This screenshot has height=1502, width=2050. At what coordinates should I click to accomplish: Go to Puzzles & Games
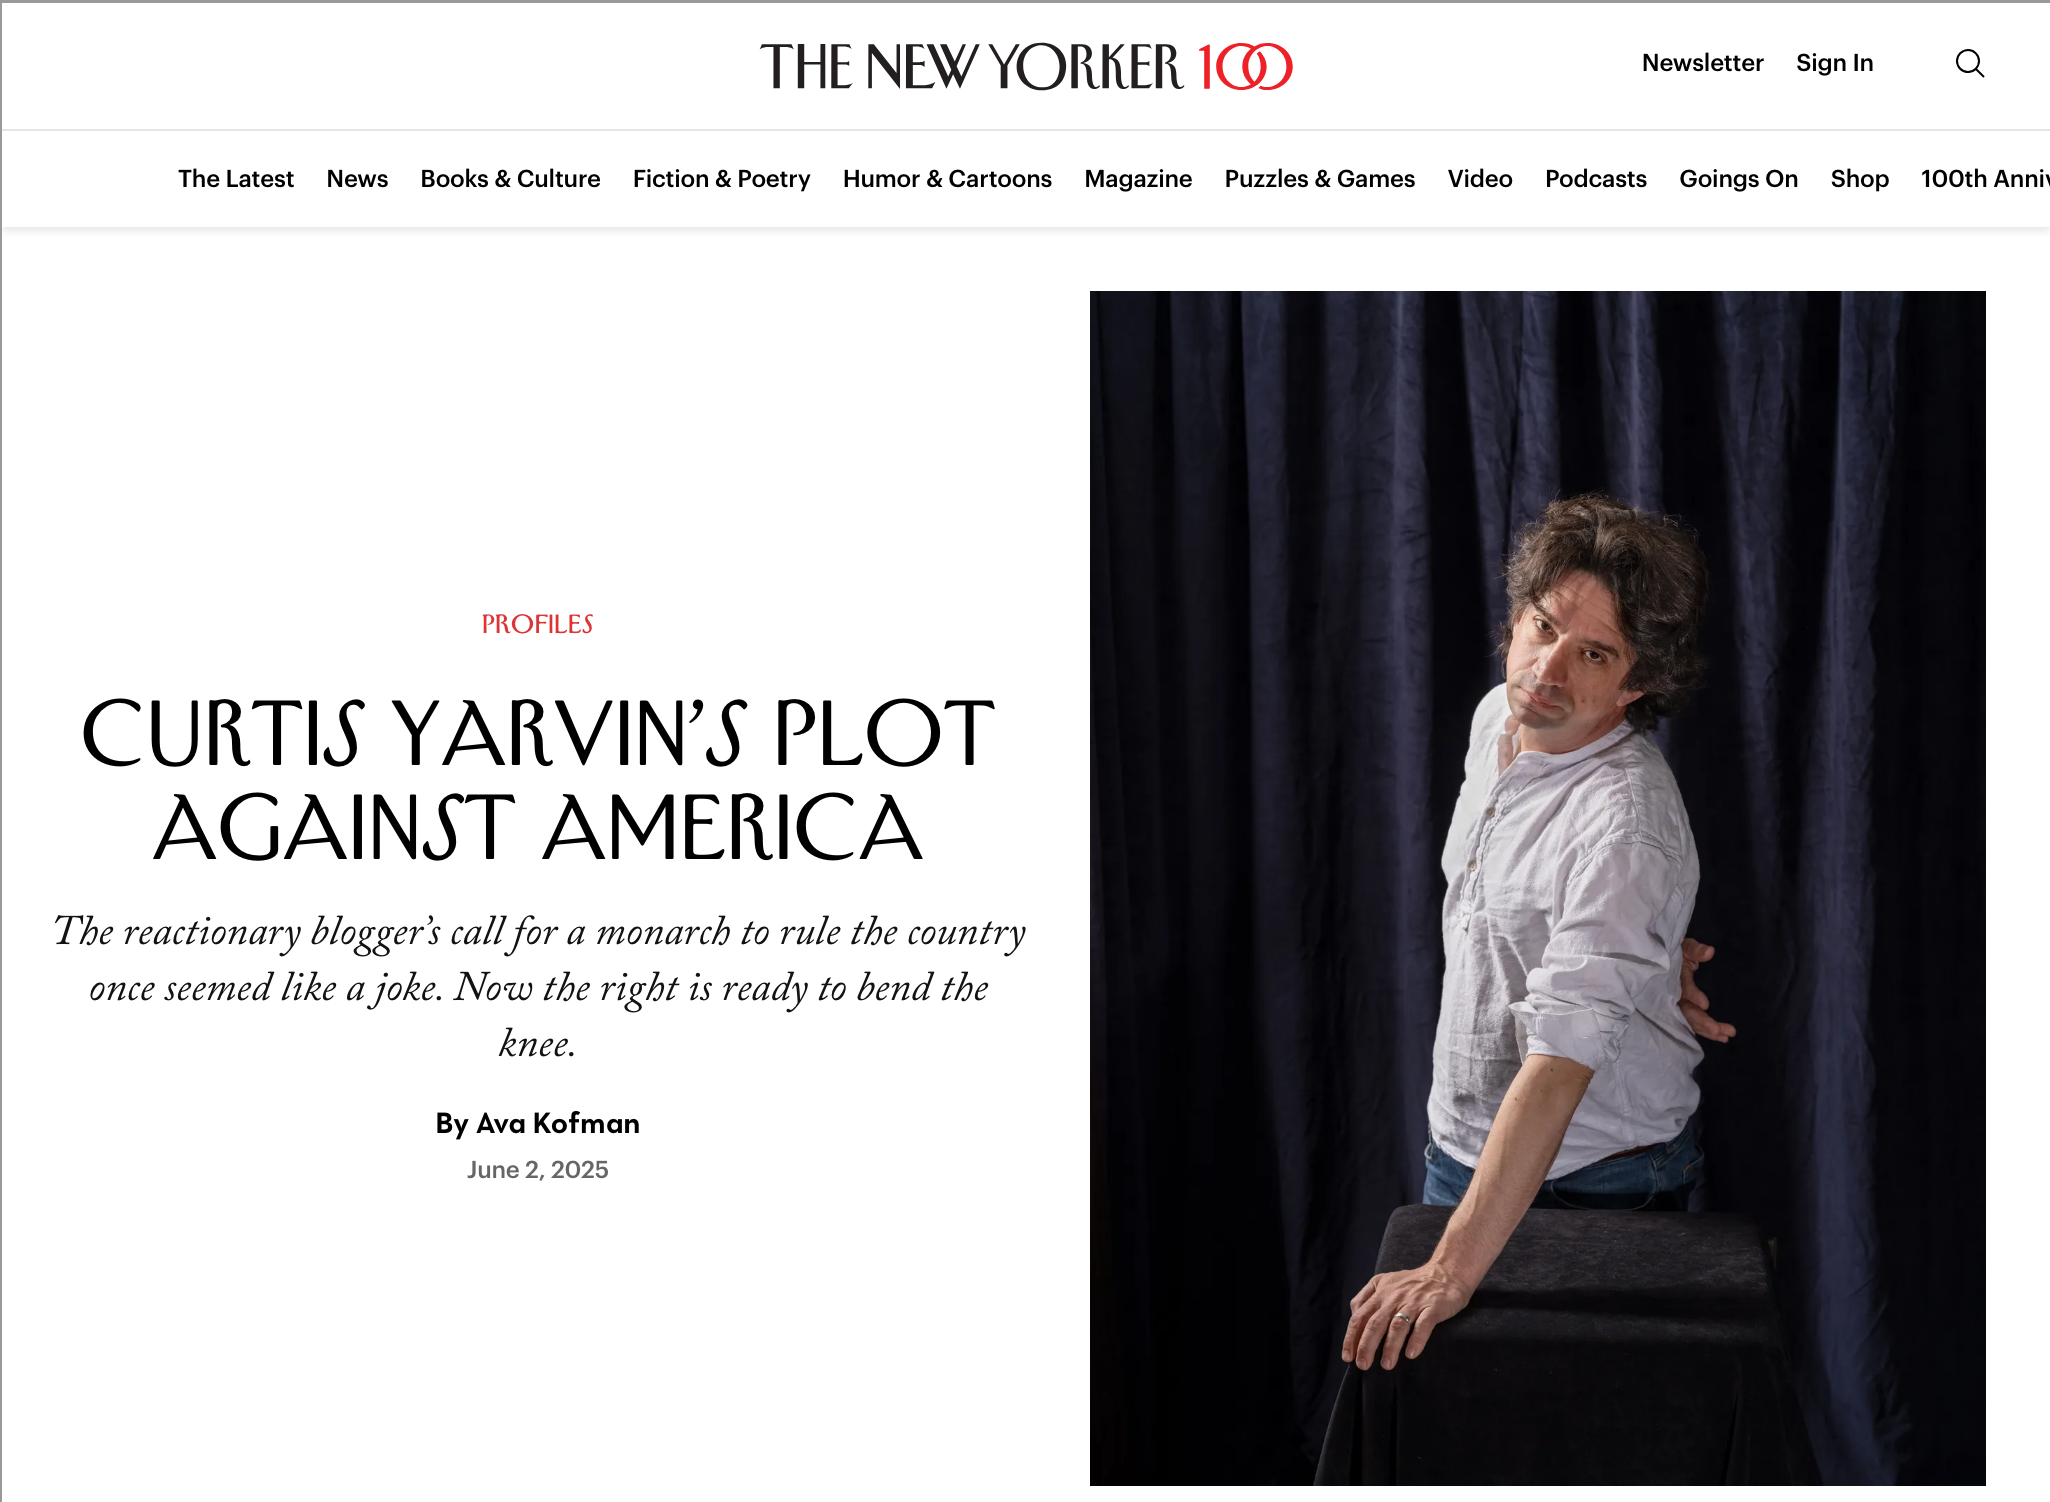[x=1319, y=179]
